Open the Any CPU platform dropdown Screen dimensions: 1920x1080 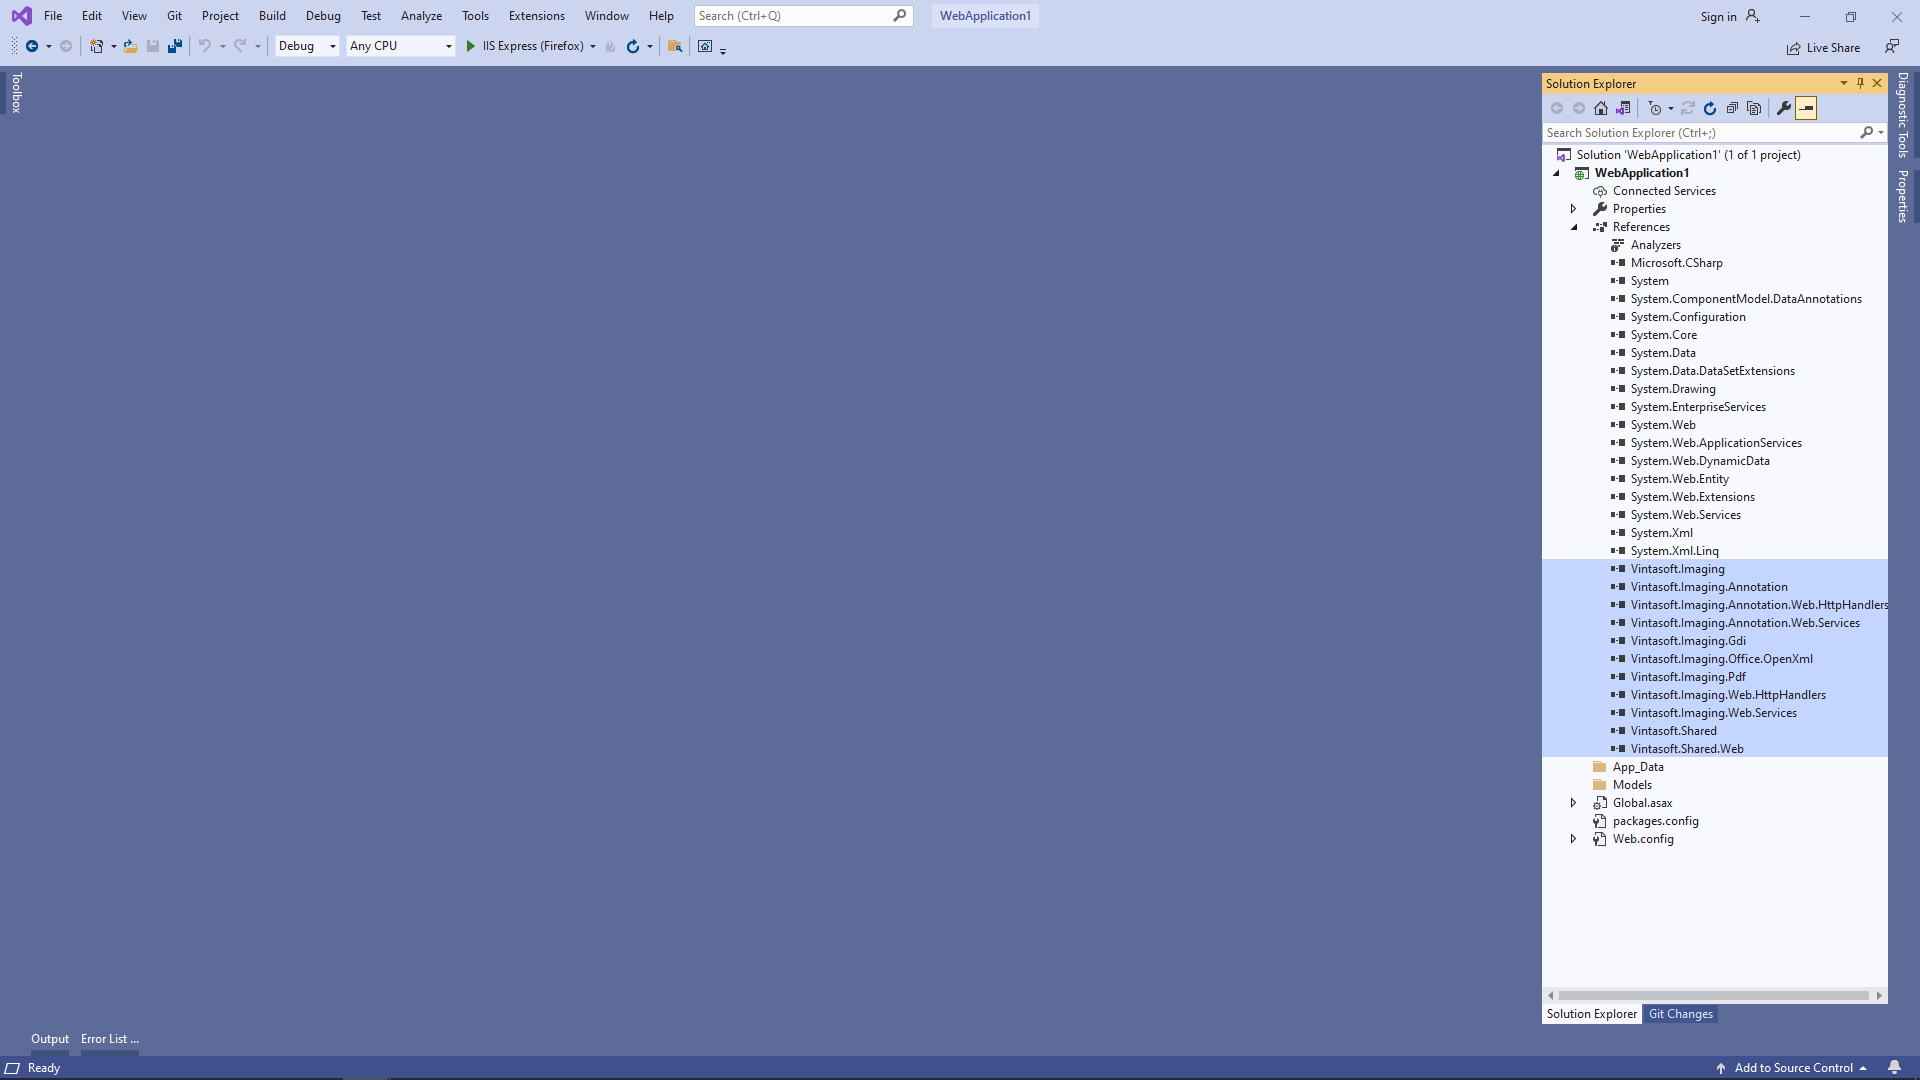pos(400,46)
